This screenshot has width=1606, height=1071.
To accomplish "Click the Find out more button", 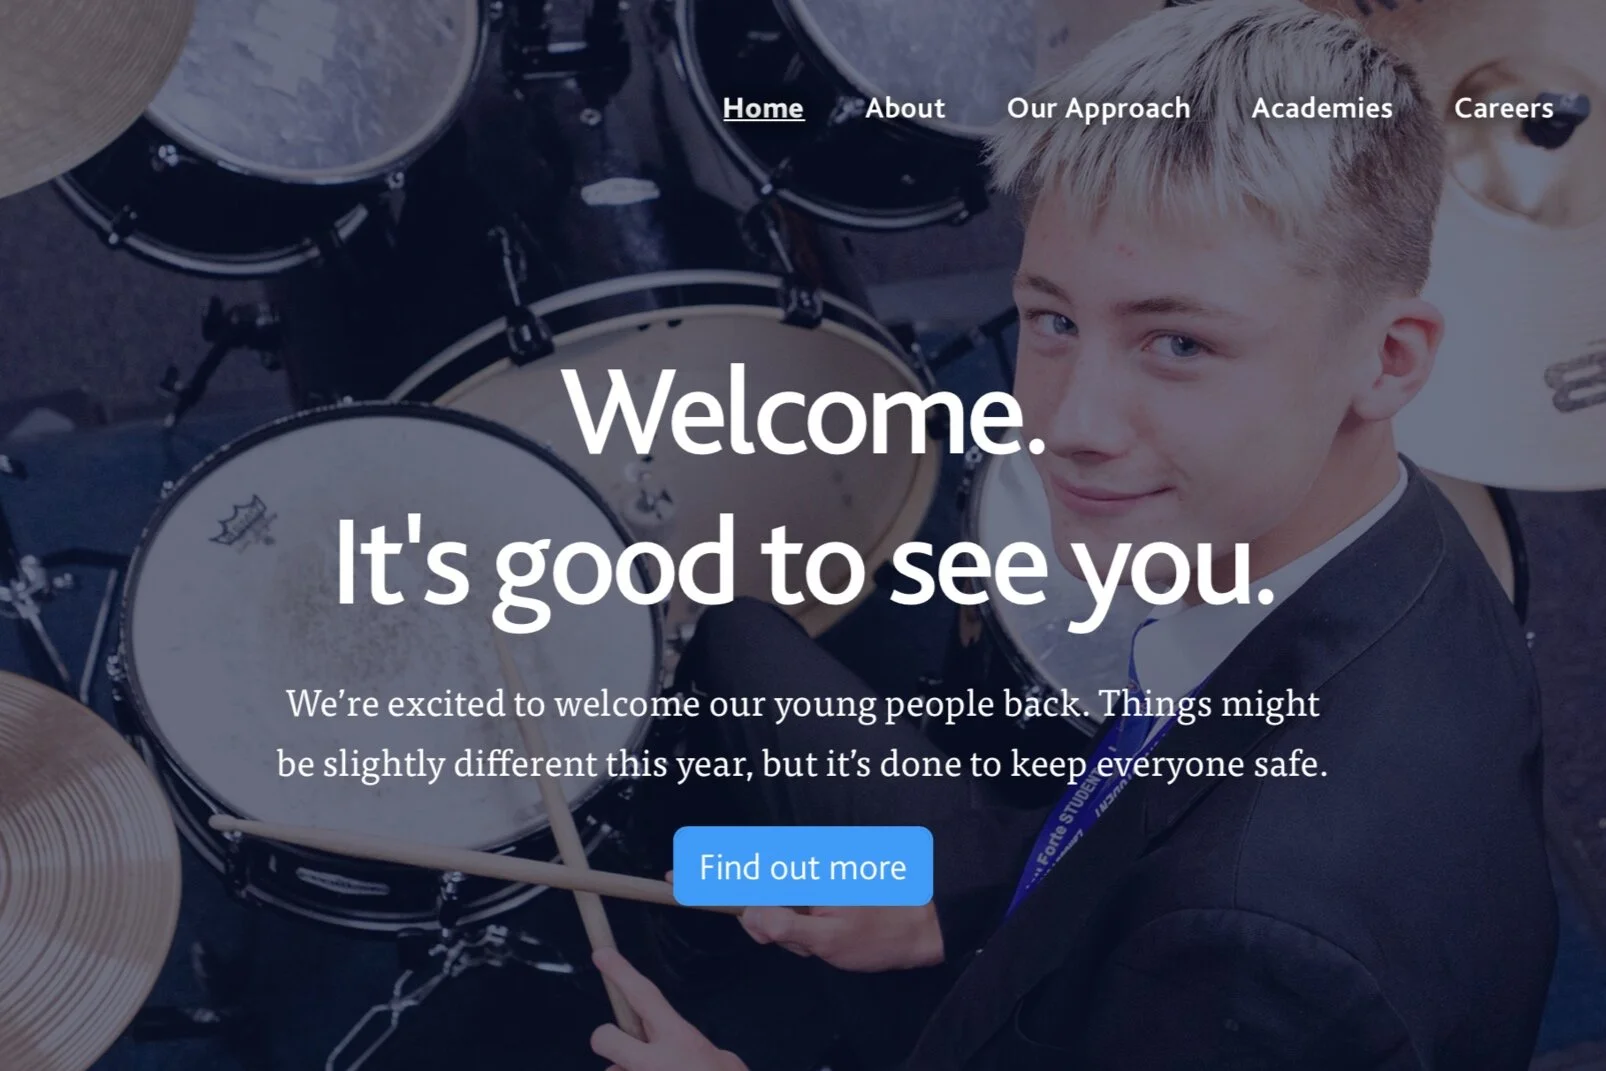I will [x=803, y=866].
